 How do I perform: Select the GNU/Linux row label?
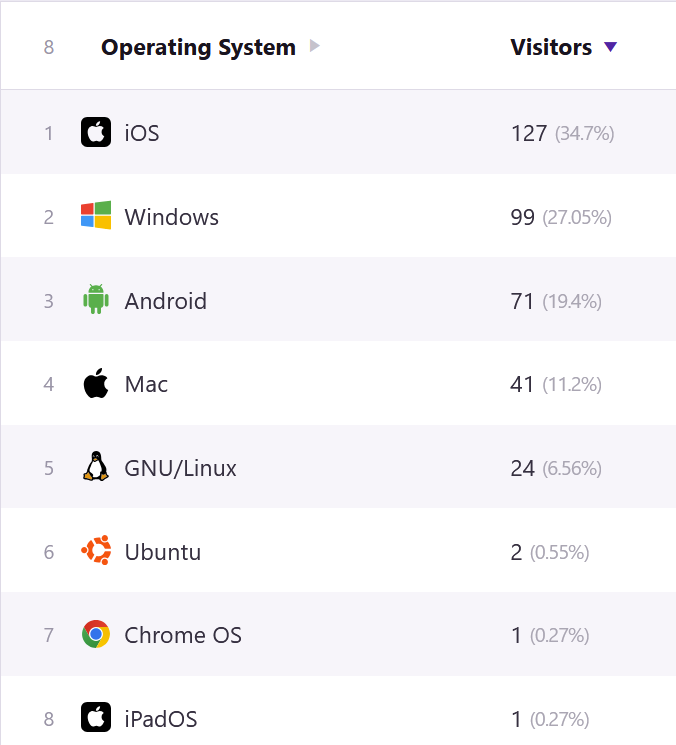pos(181,468)
